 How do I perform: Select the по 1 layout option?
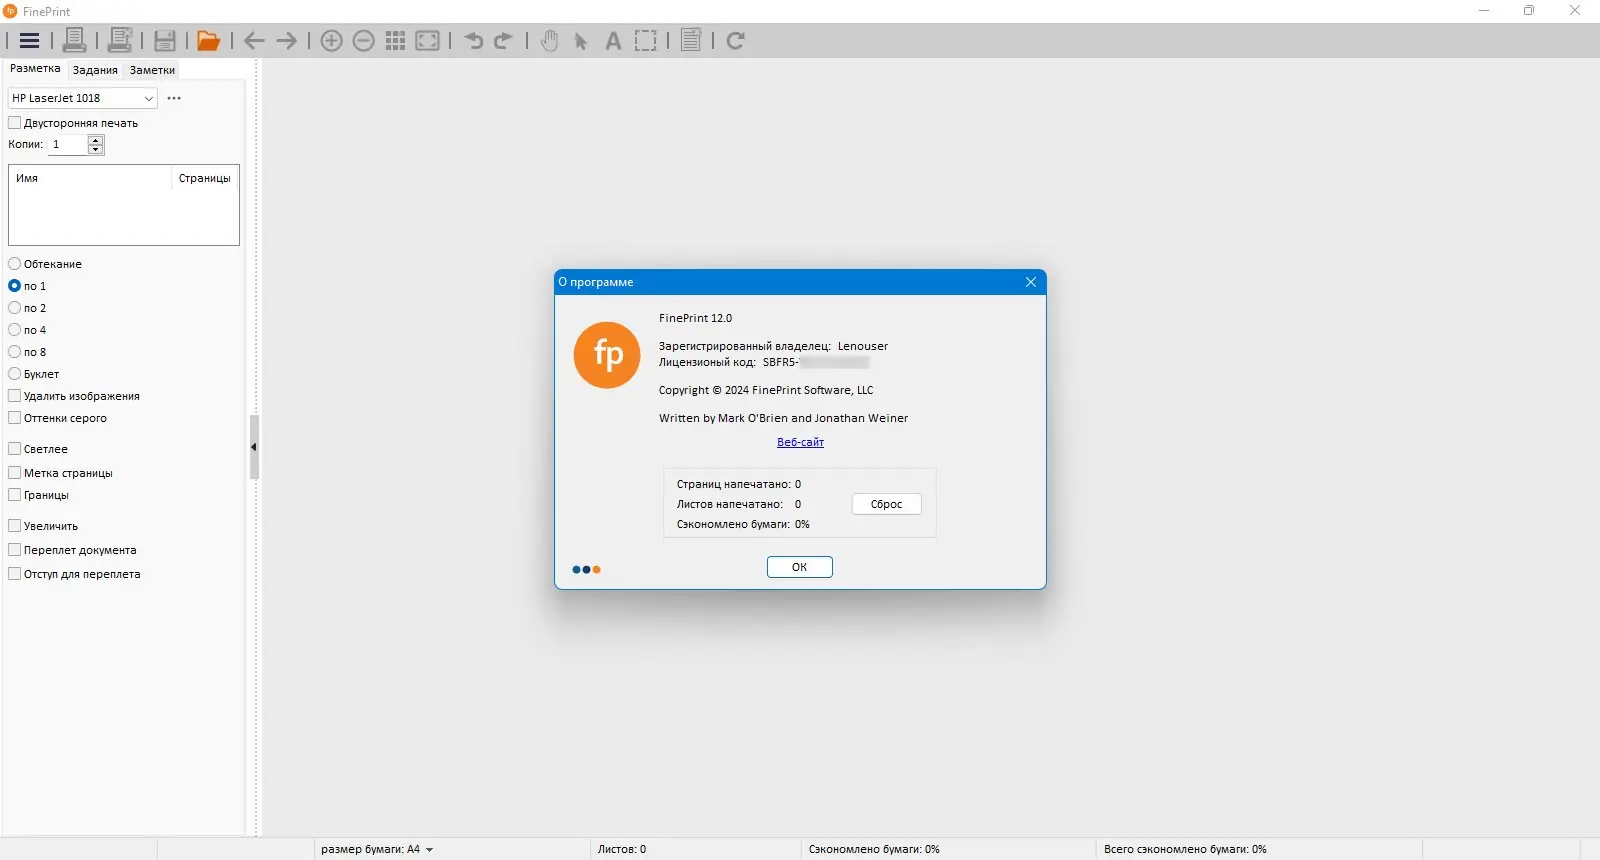pyautogui.click(x=27, y=286)
